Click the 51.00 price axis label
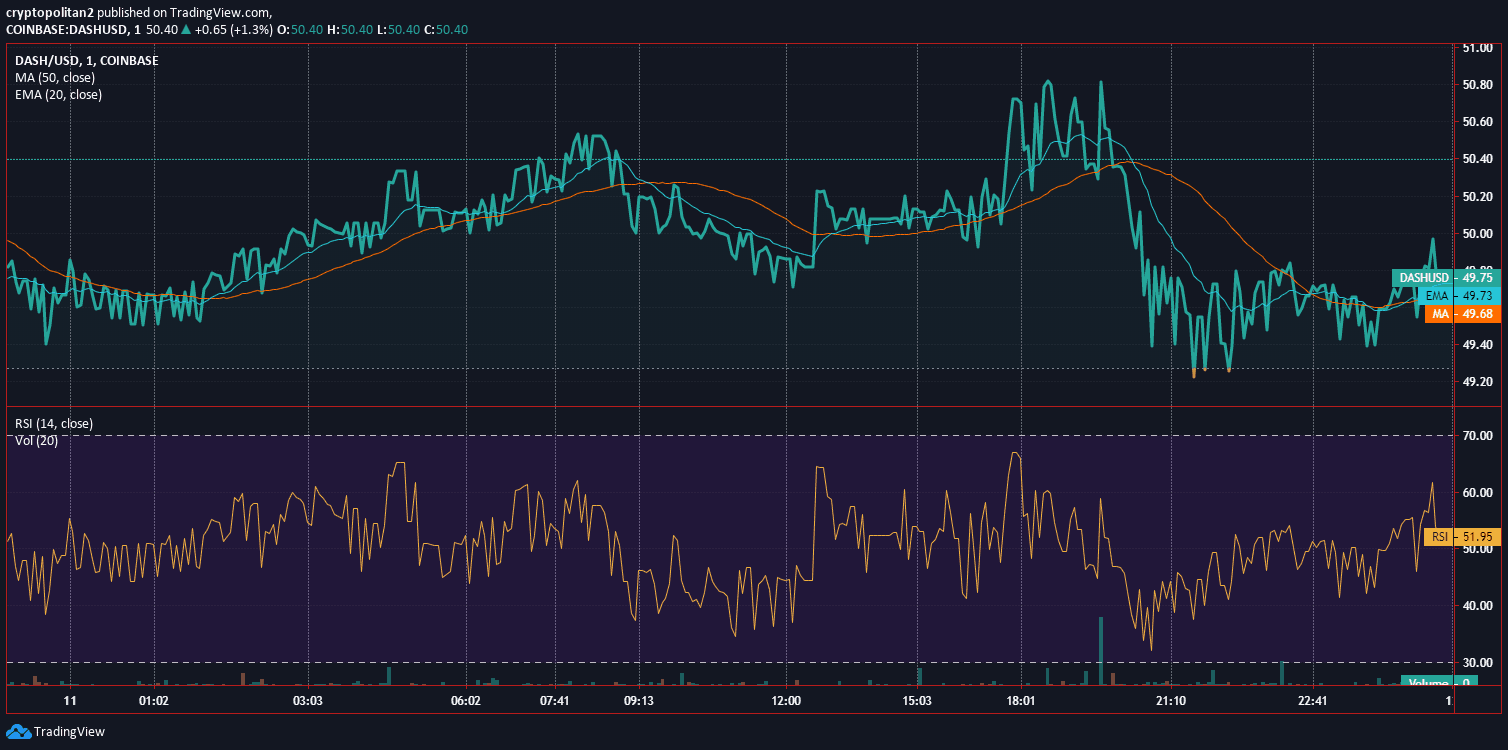1508x750 pixels. [x=1478, y=48]
